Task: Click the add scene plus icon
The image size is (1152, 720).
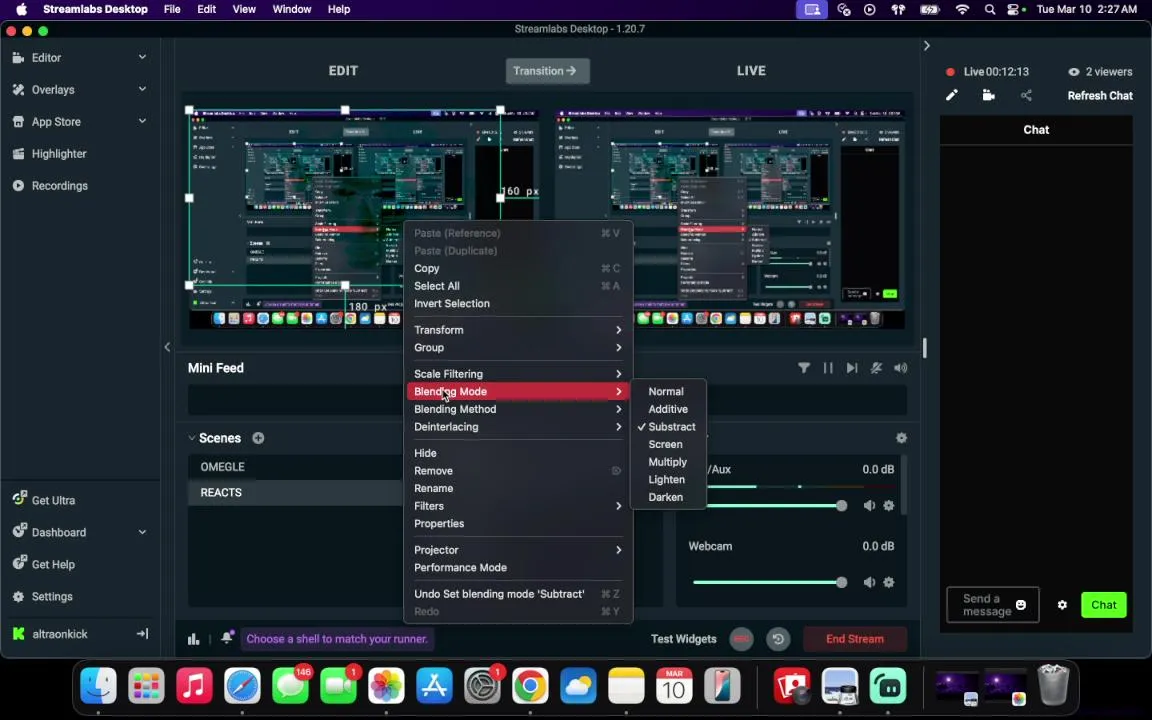Action: pos(258,438)
